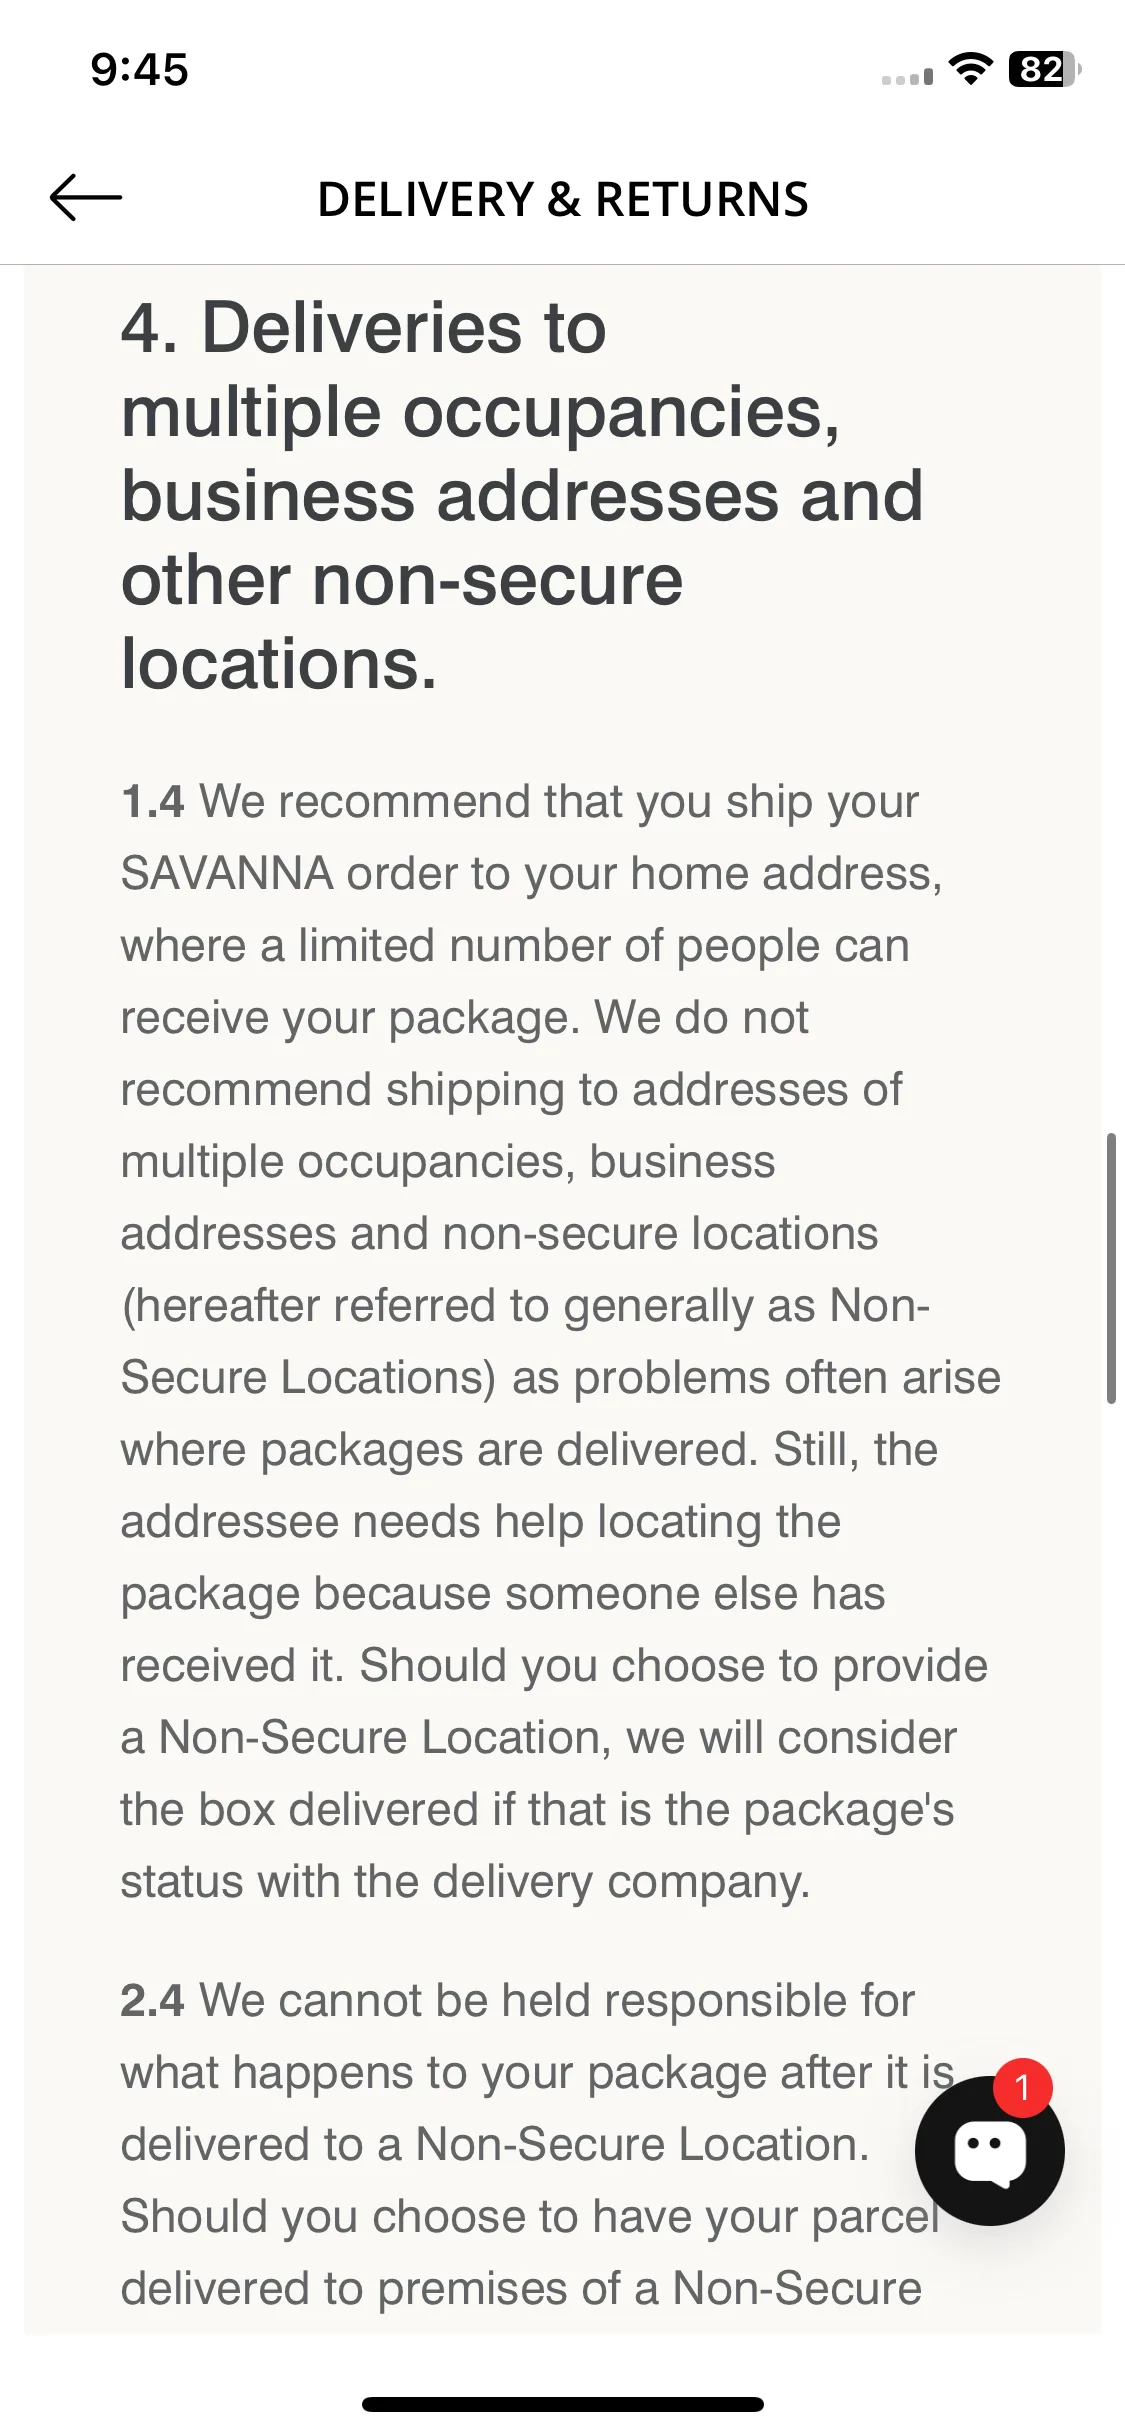Tap the Wi-Fi status icon
Screen dimensions: 1125x2436
pyautogui.click(x=970, y=69)
